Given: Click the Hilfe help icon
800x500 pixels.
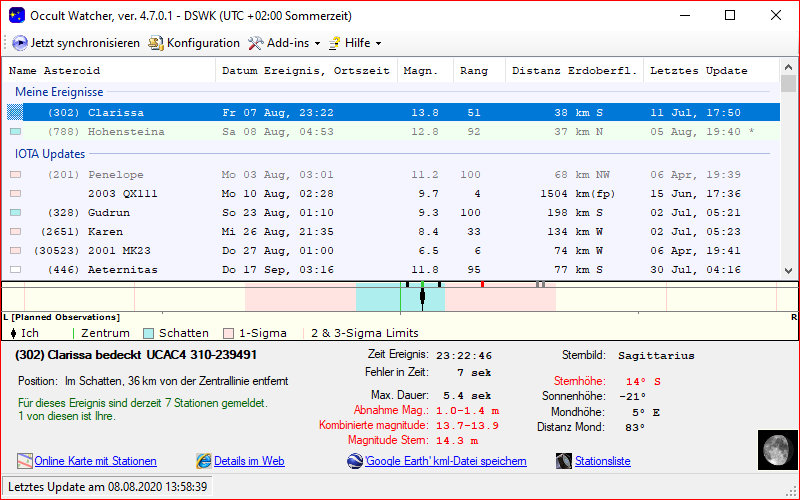Looking at the screenshot, I should click(334, 43).
